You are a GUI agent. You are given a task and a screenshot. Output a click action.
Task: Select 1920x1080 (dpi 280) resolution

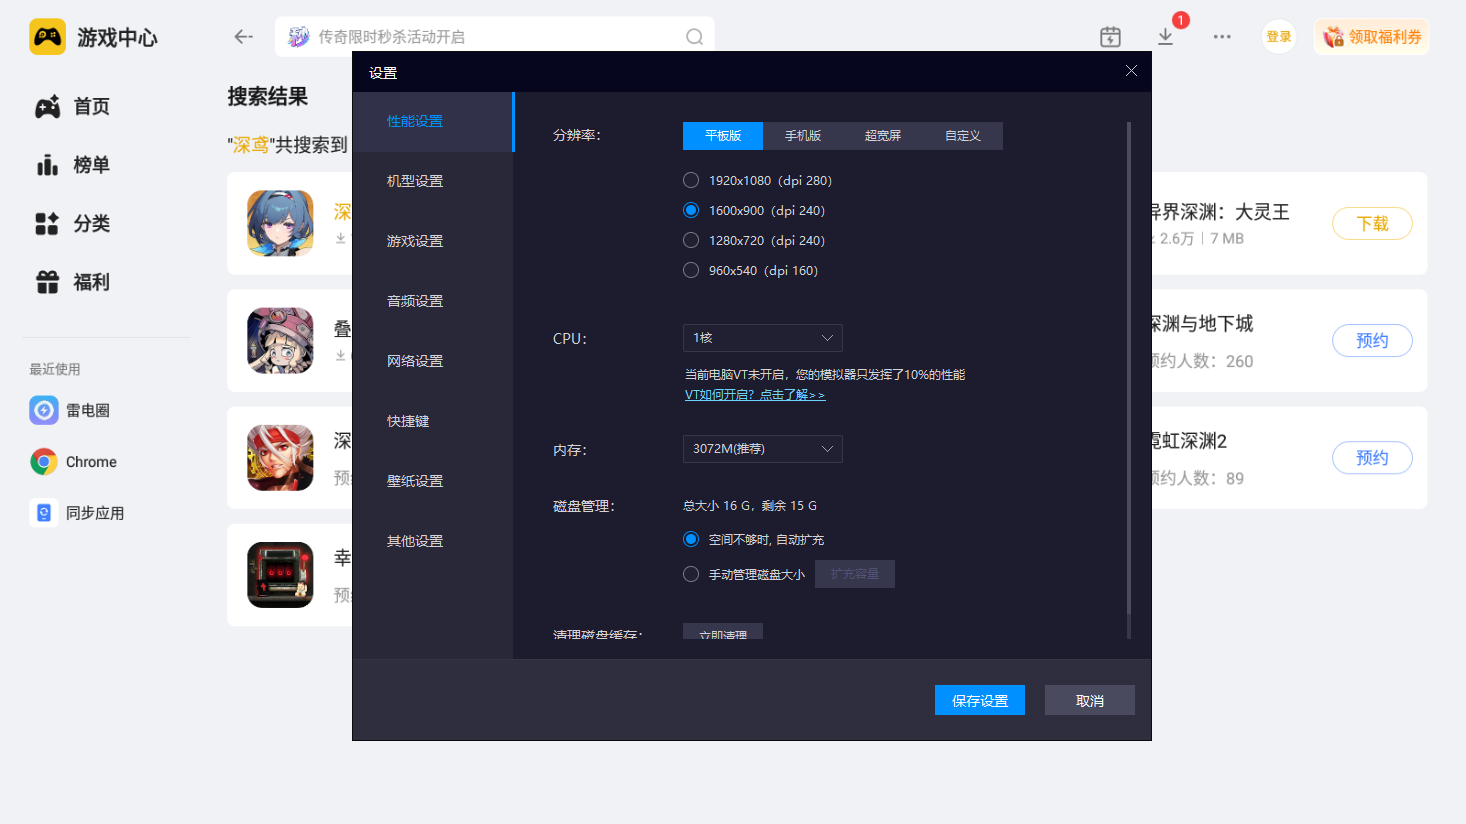click(x=691, y=181)
